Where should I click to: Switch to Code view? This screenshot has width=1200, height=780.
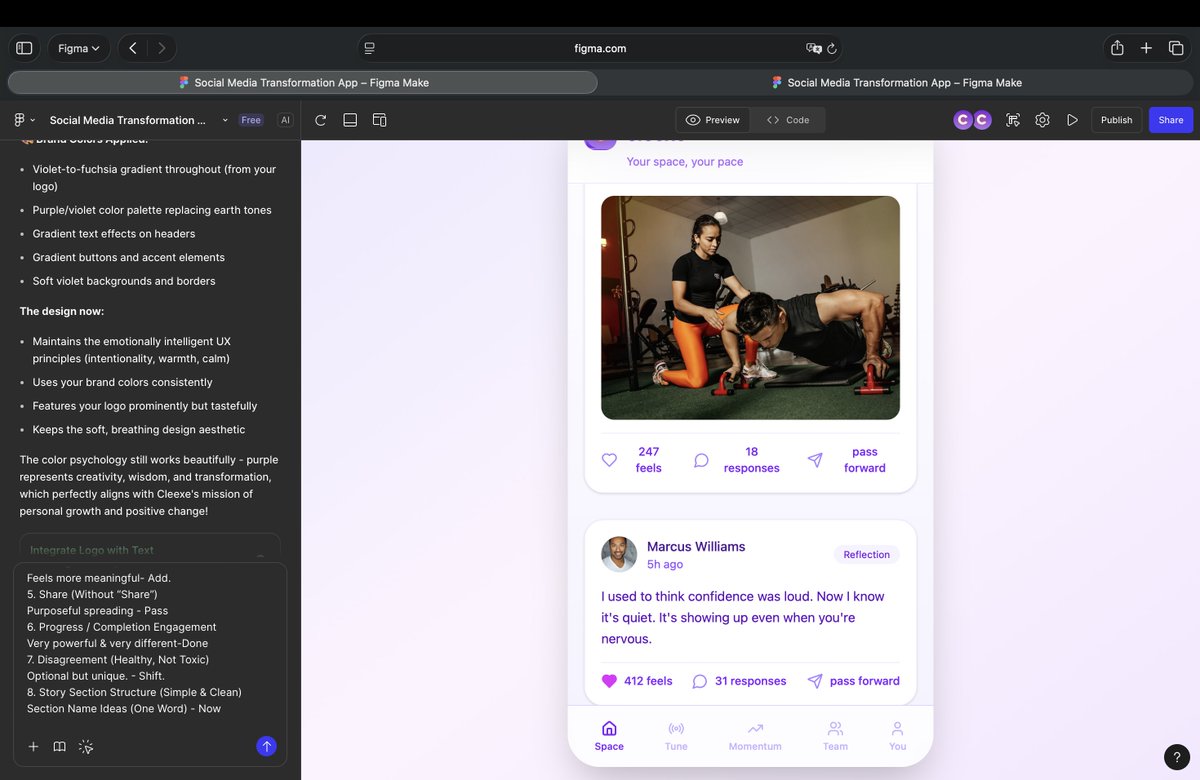tap(788, 120)
